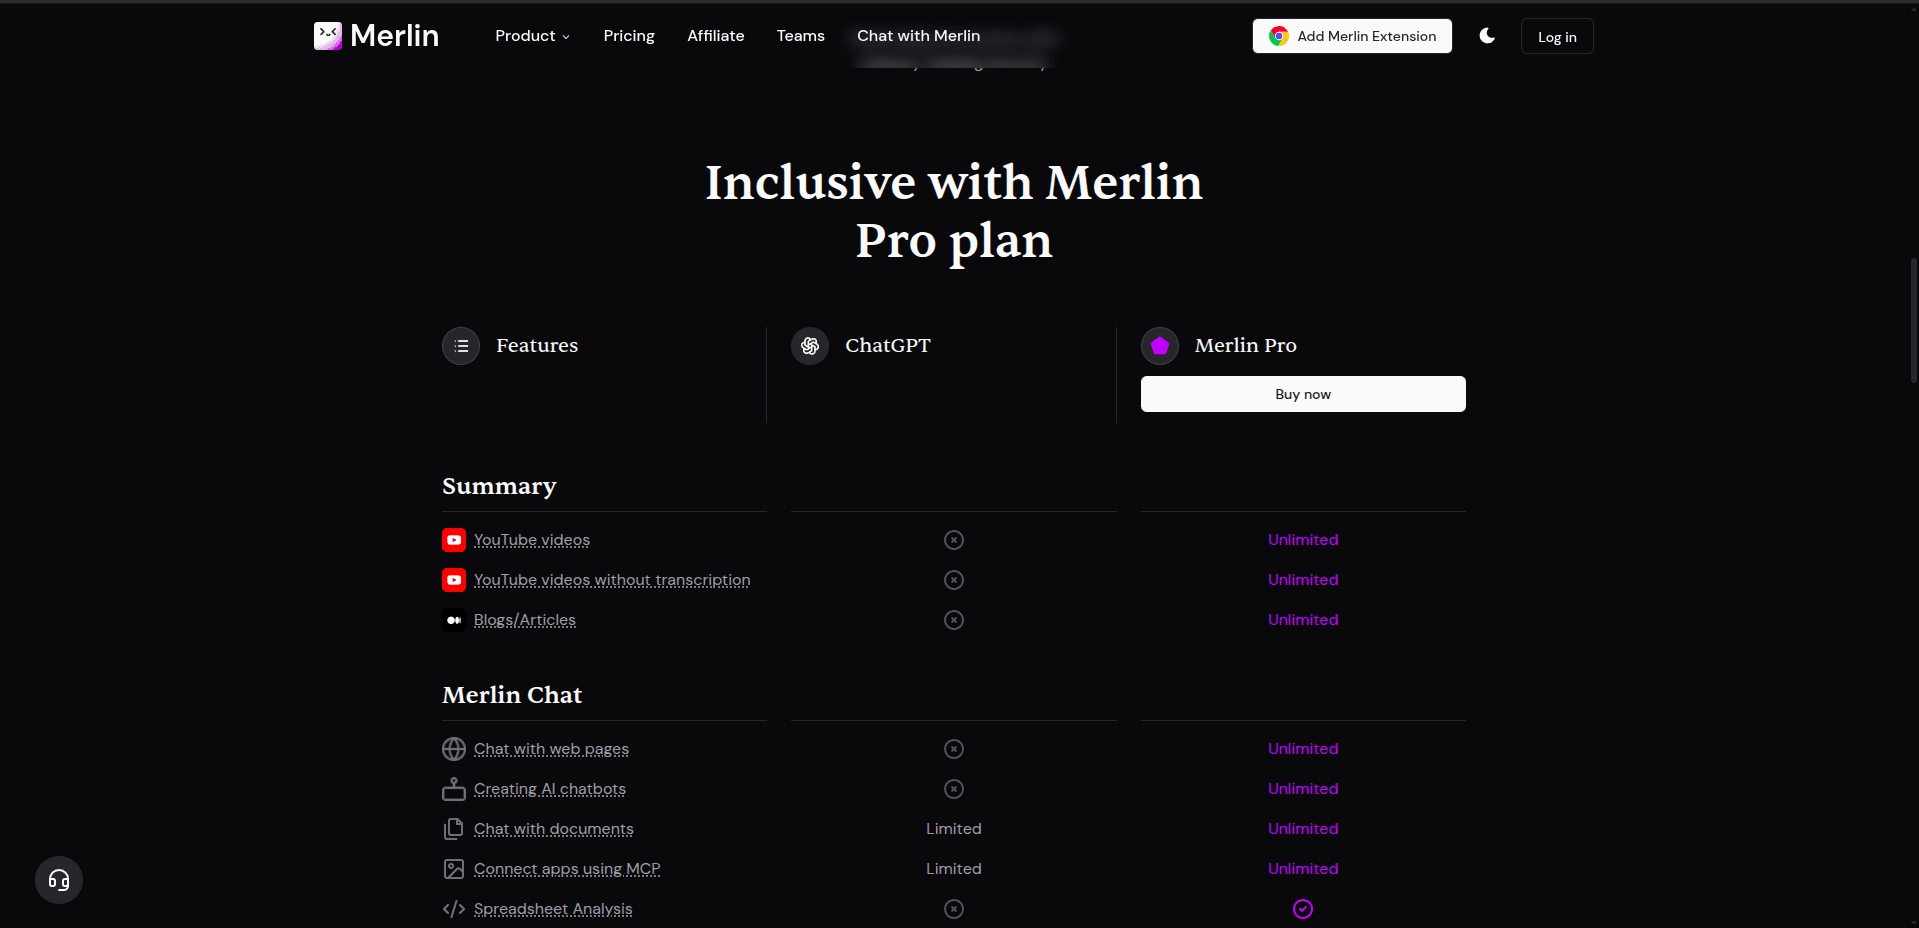The width and height of the screenshot is (1919, 928).
Task: Click Unlimited for Chat with documents row
Action: click(1303, 829)
